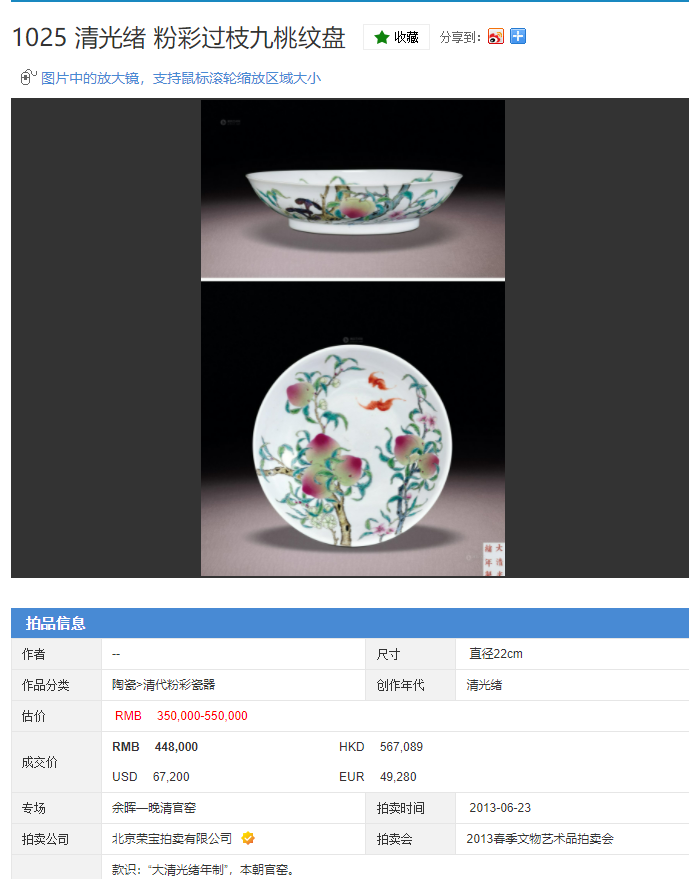The image size is (689, 879).
Task: Open 北京荣宝拍卖有限公司 company link
Action: coord(172,839)
